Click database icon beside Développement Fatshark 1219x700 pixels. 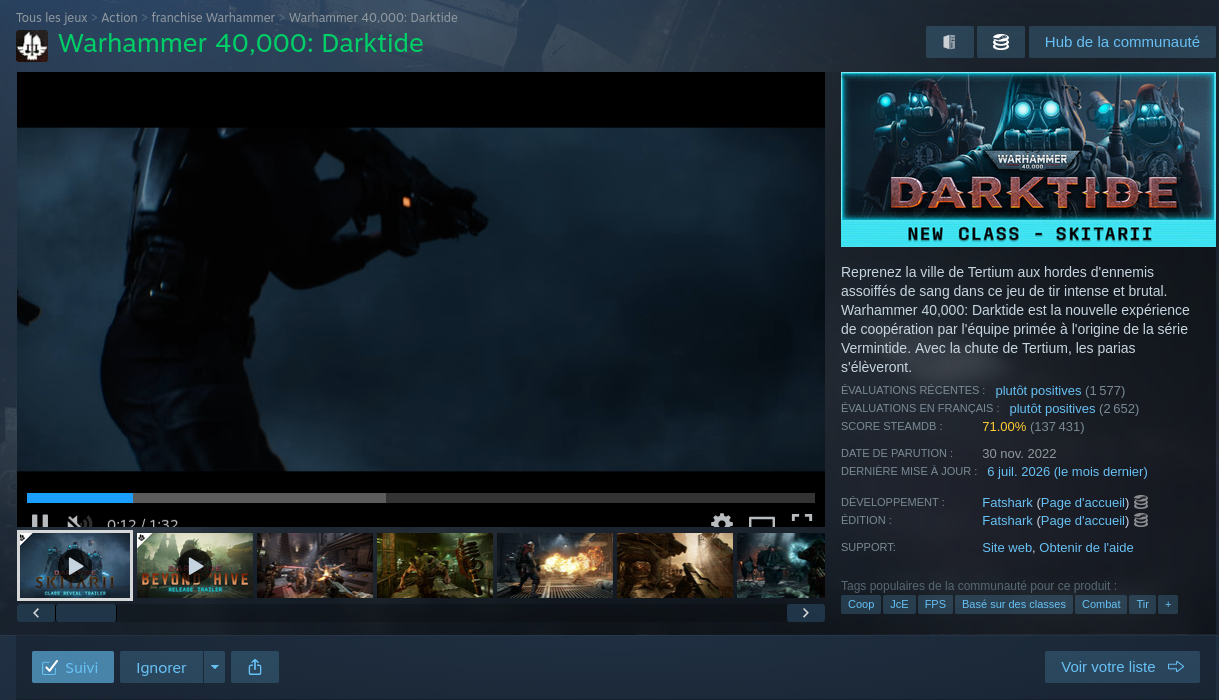(1141, 502)
